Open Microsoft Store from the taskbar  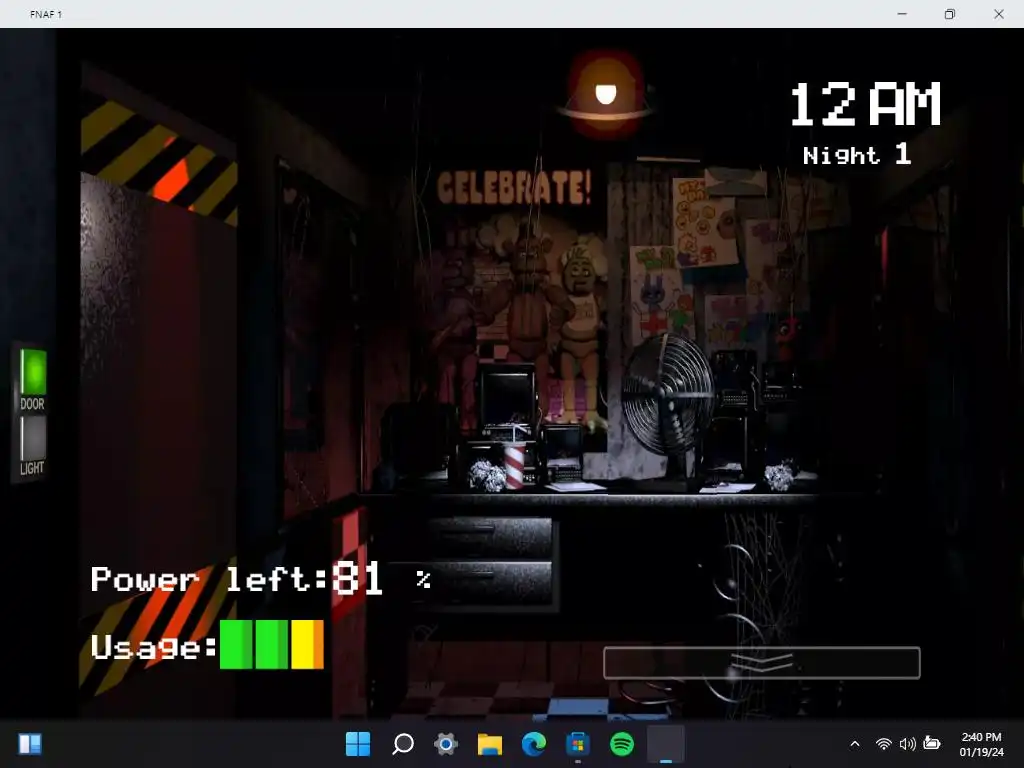click(x=578, y=744)
